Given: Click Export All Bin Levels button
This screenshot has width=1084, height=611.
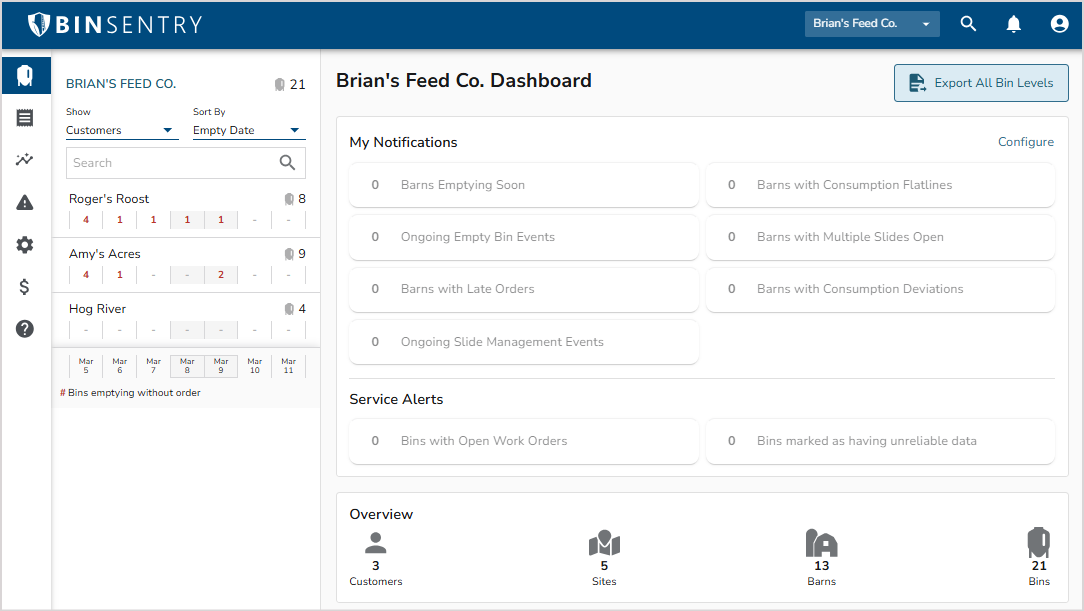Looking at the screenshot, I should coord(981,83).
